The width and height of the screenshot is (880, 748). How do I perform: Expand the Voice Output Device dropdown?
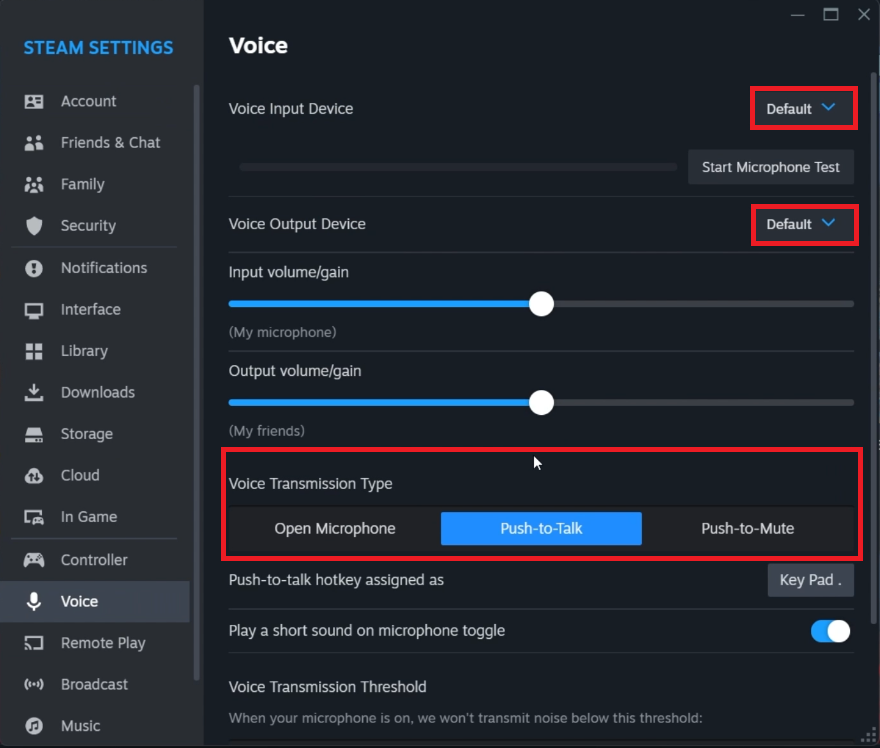pyautogui.click(x=803, y=224)
